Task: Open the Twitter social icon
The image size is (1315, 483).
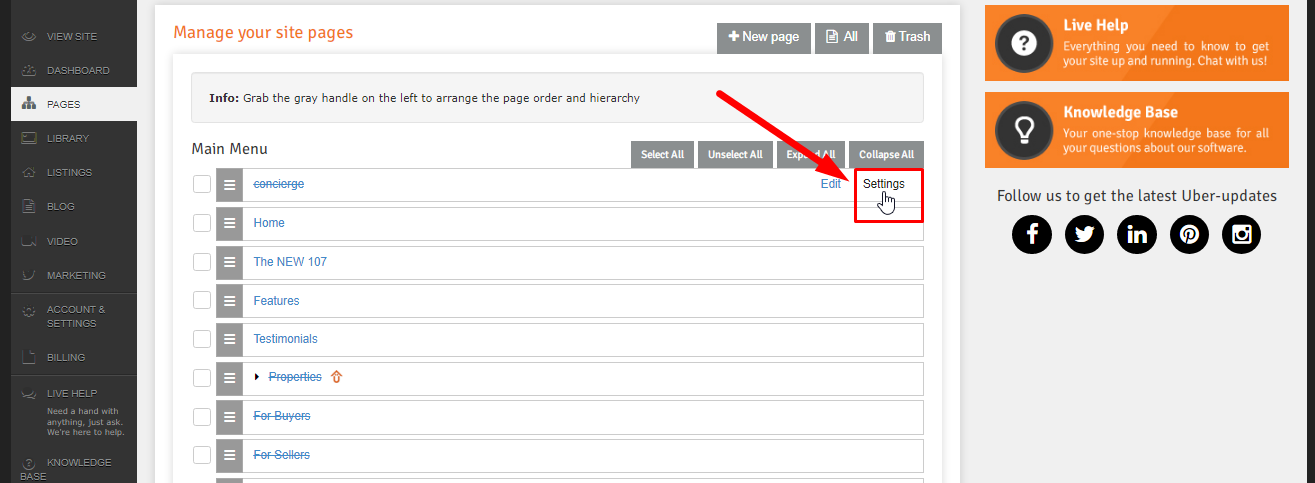Action: (1084, 234)
